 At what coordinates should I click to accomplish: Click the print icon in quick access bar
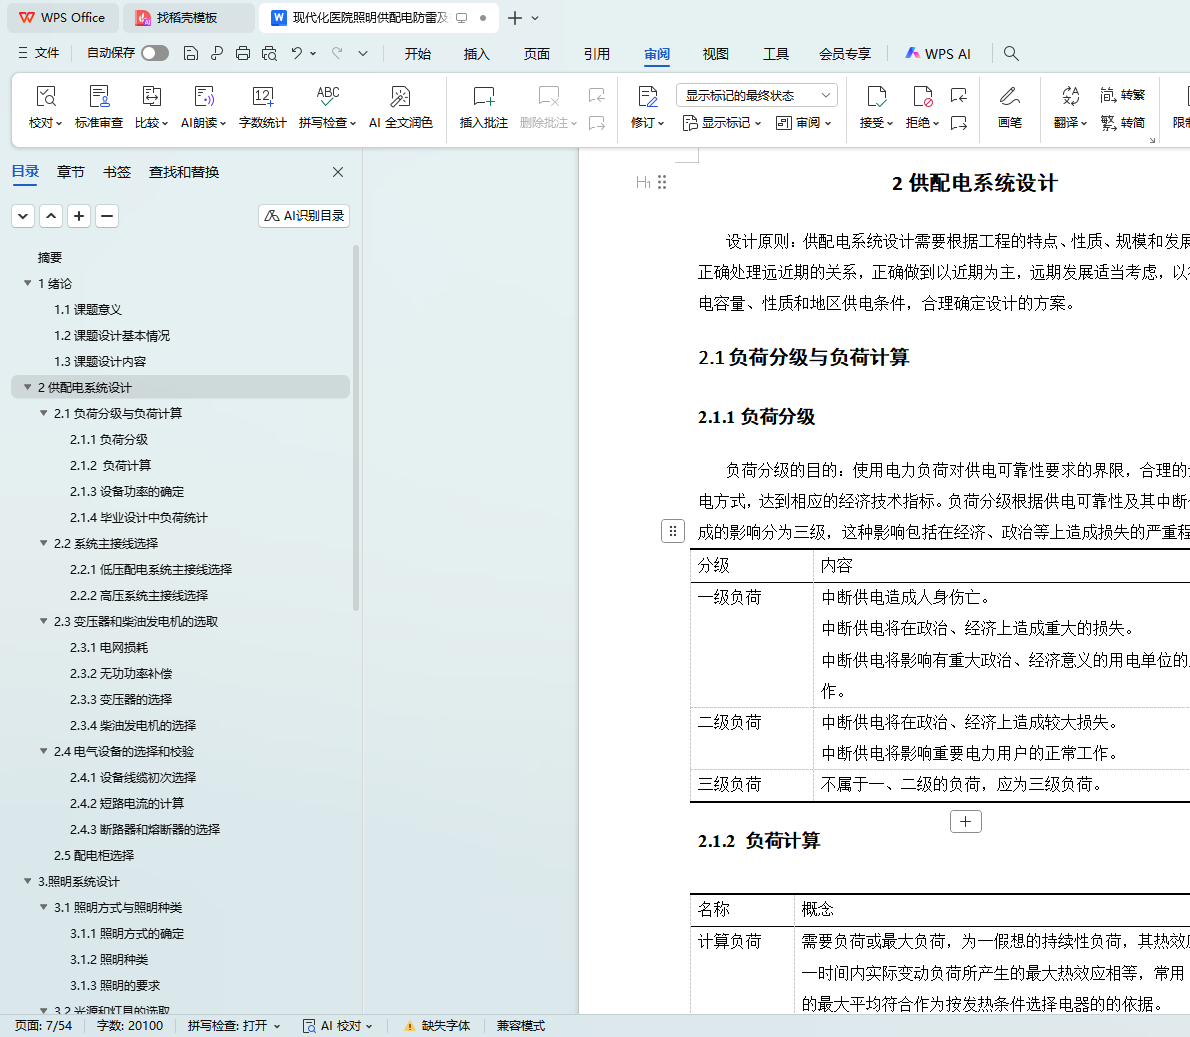(243, 53)
